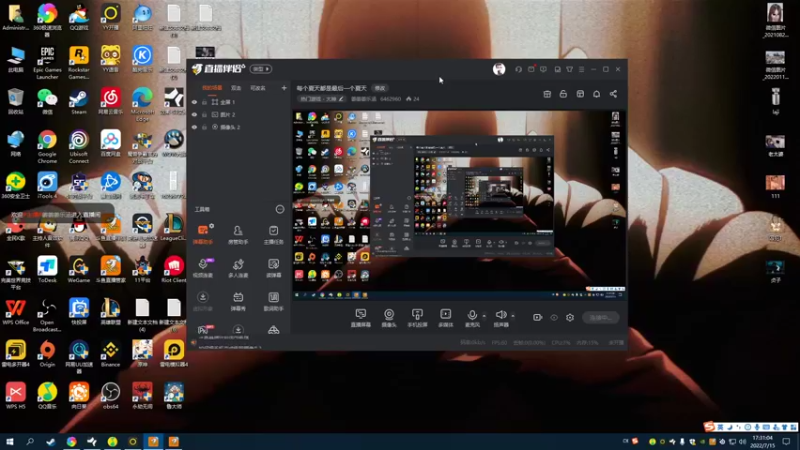Expand the speaker volume arrow
Screen dimensions: 800x450
[513, 315]
